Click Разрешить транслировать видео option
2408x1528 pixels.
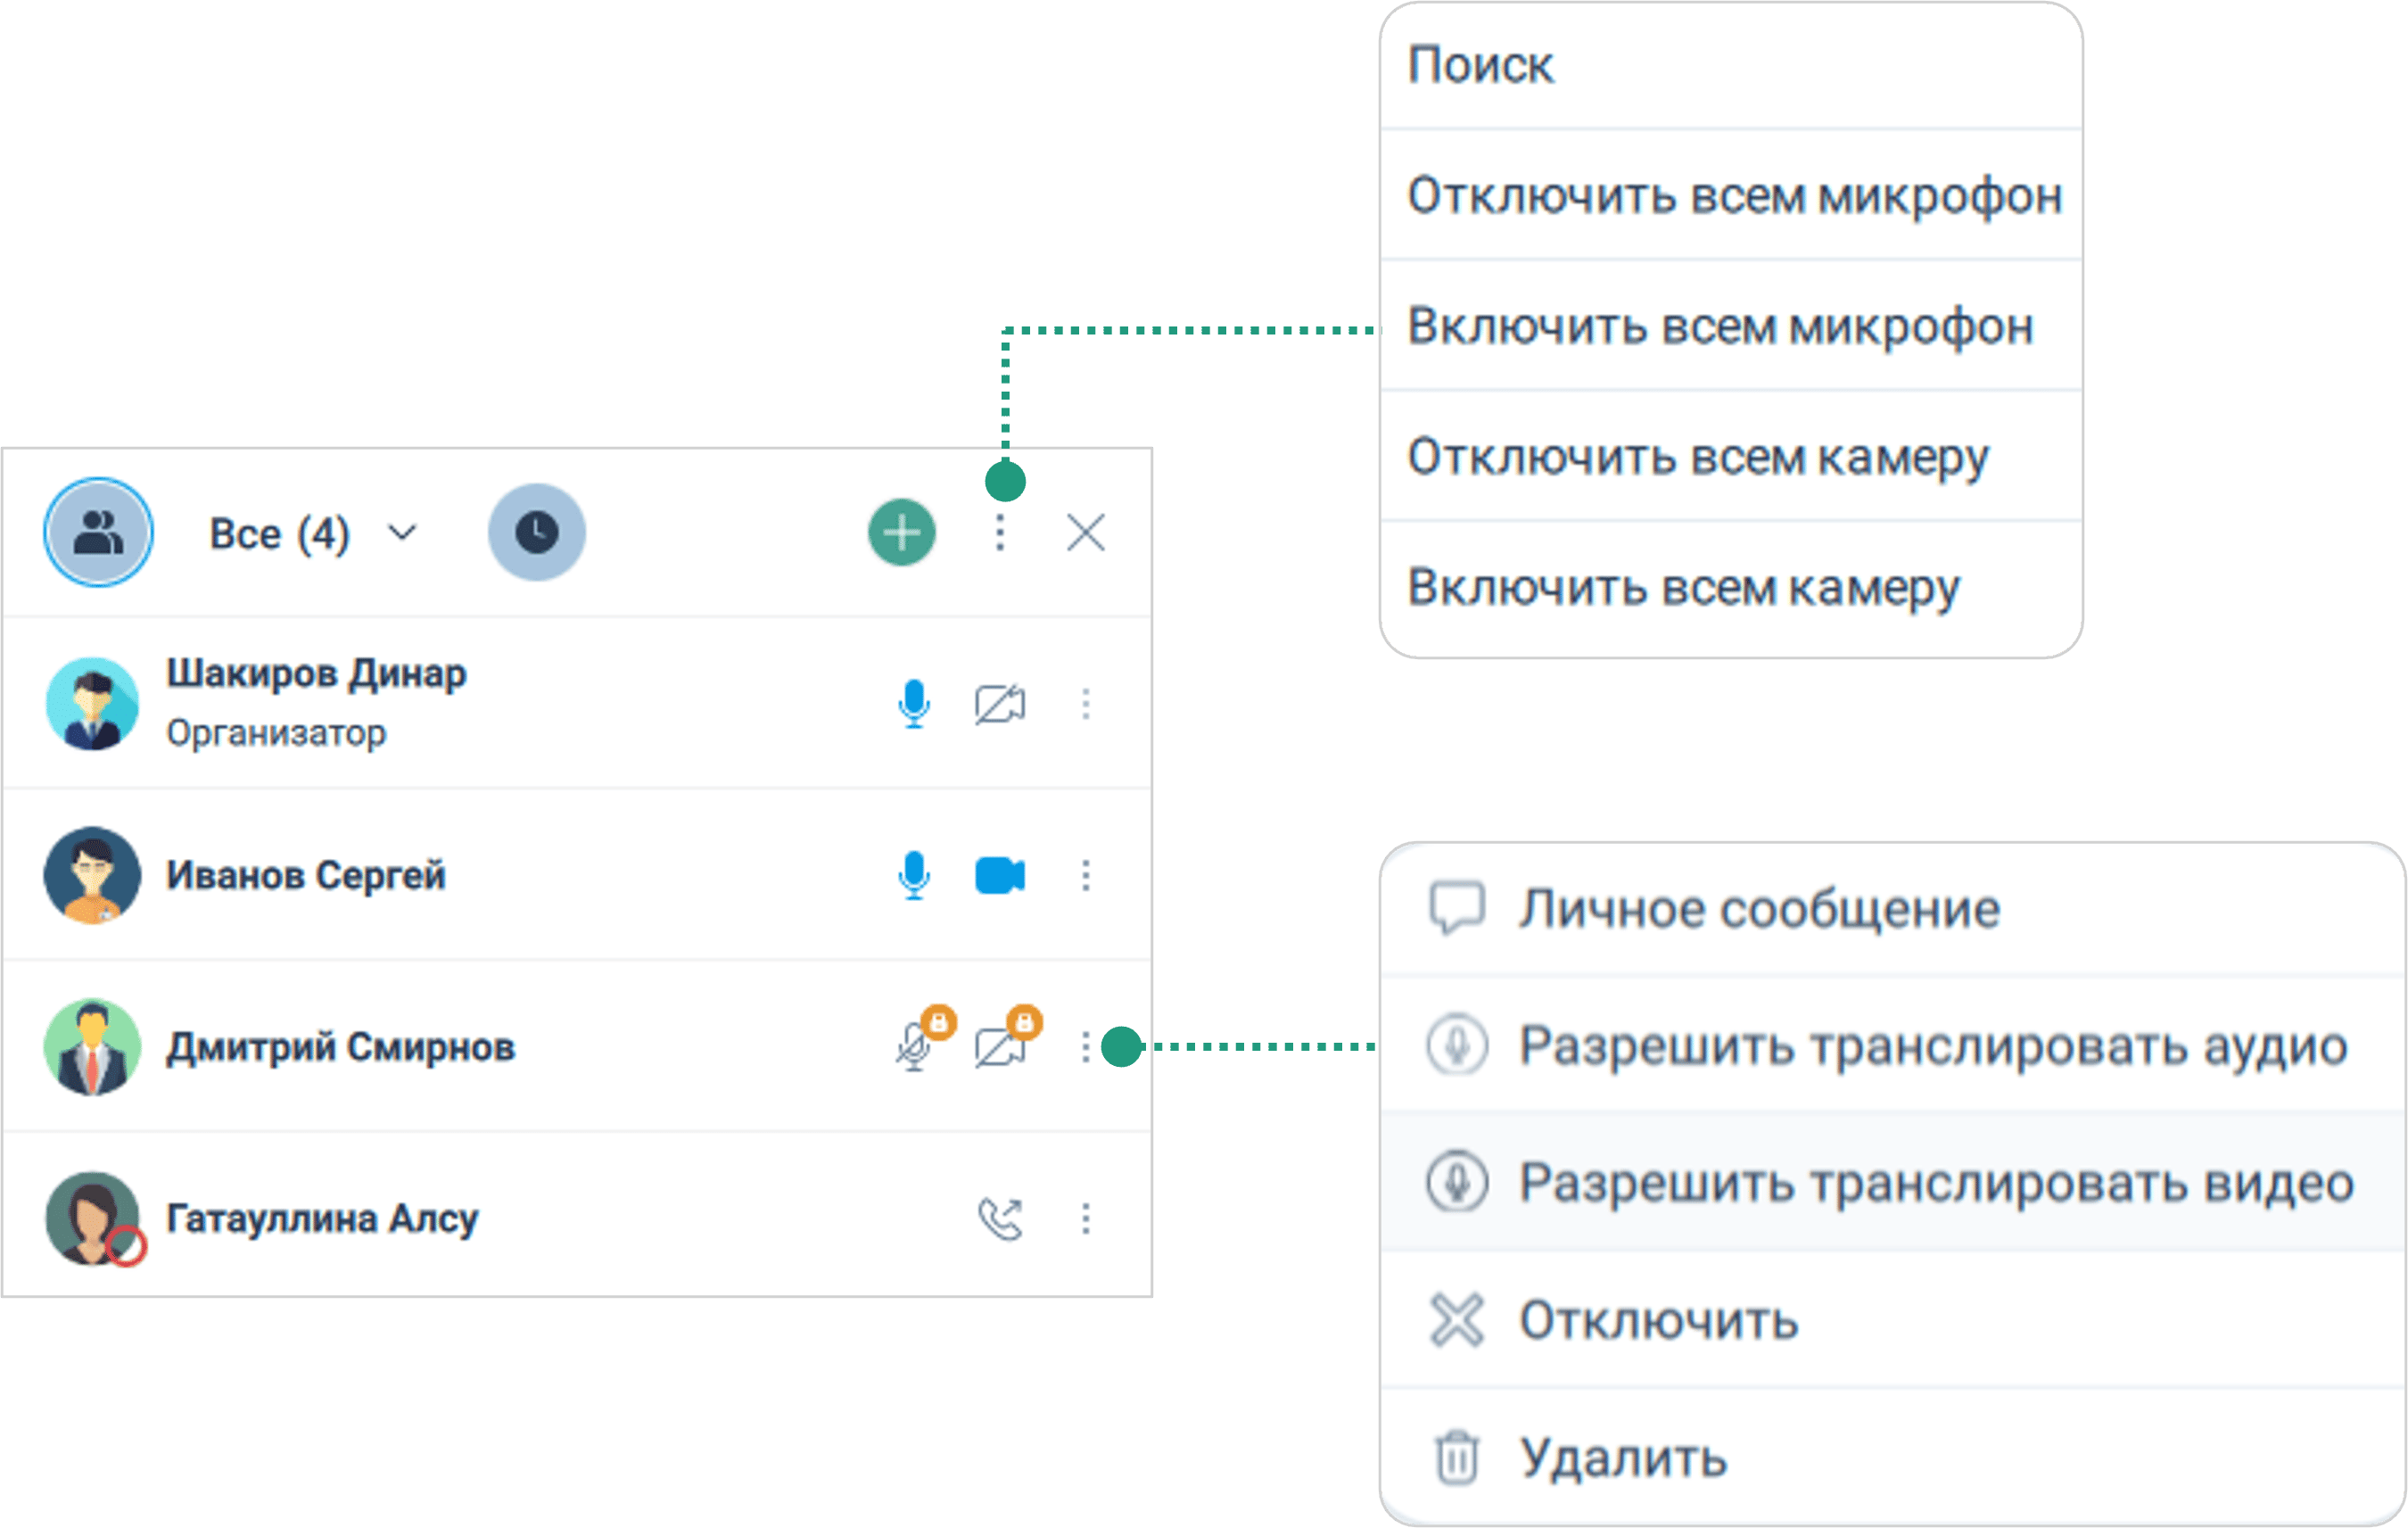1935,1183
